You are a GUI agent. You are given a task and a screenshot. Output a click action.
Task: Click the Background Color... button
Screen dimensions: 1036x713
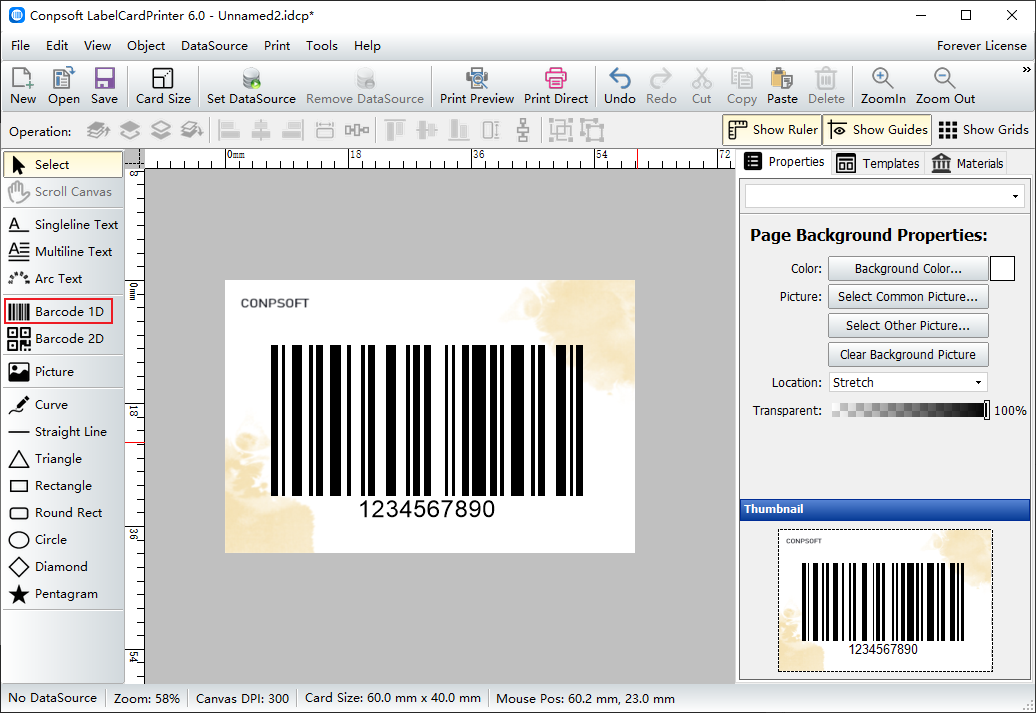908,269
